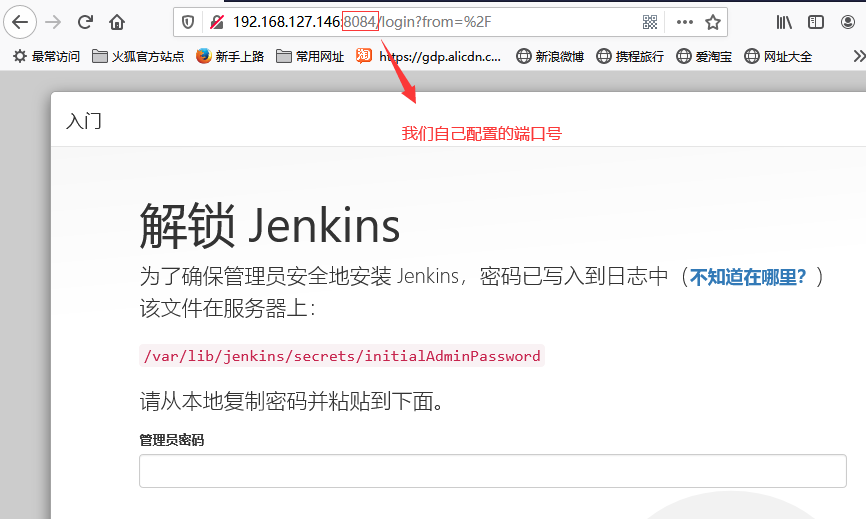The width and height of the screenshot is (866, 519).
Task: Reload the current page
Action: 86,22
